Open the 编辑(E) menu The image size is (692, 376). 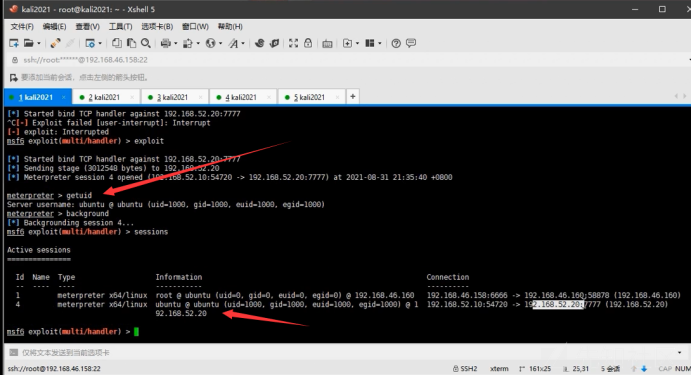point(54,26)
